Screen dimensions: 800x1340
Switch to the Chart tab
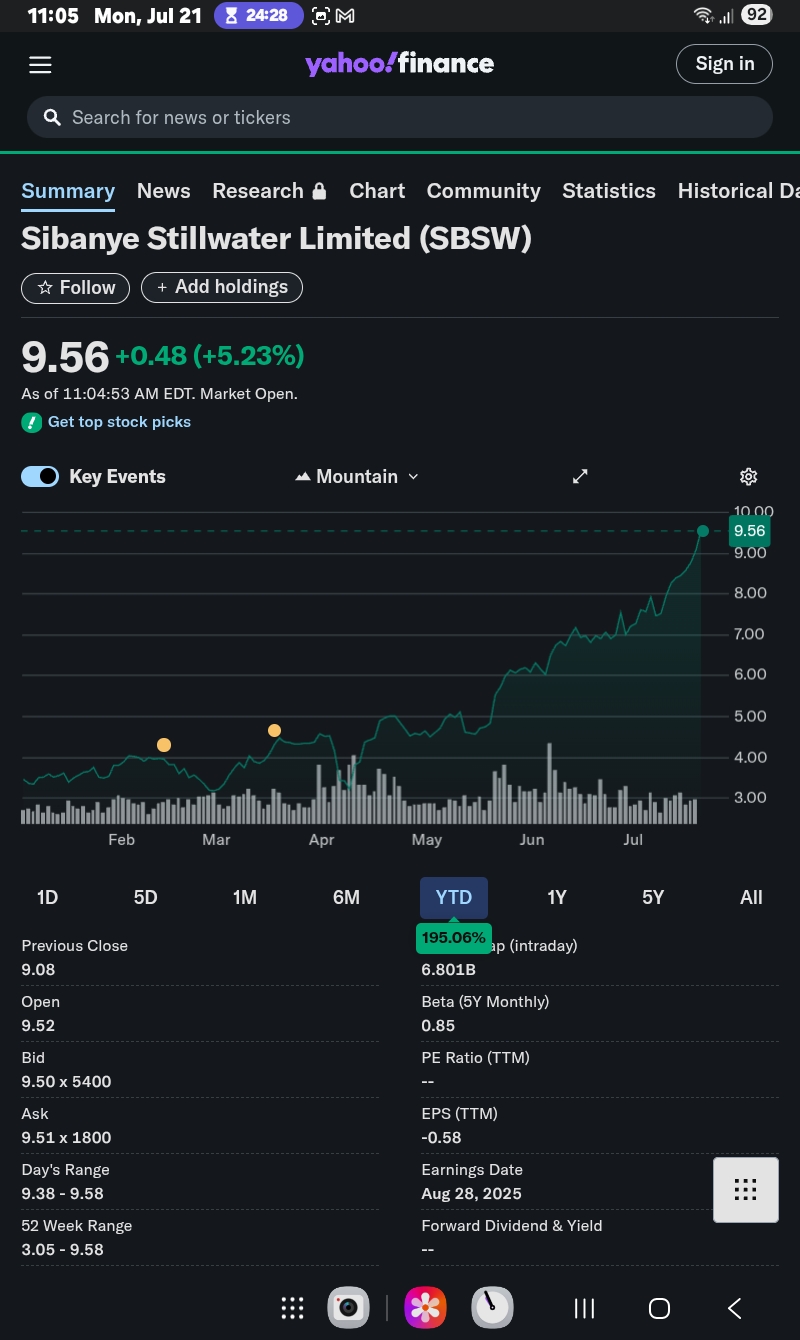[377, 191]
